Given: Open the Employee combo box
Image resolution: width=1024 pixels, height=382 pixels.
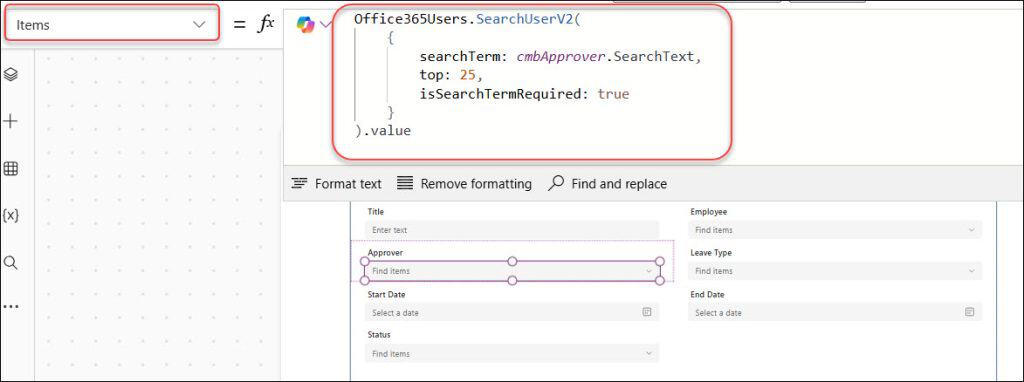Looking at the screenshot, I should (x=835, y=230).
